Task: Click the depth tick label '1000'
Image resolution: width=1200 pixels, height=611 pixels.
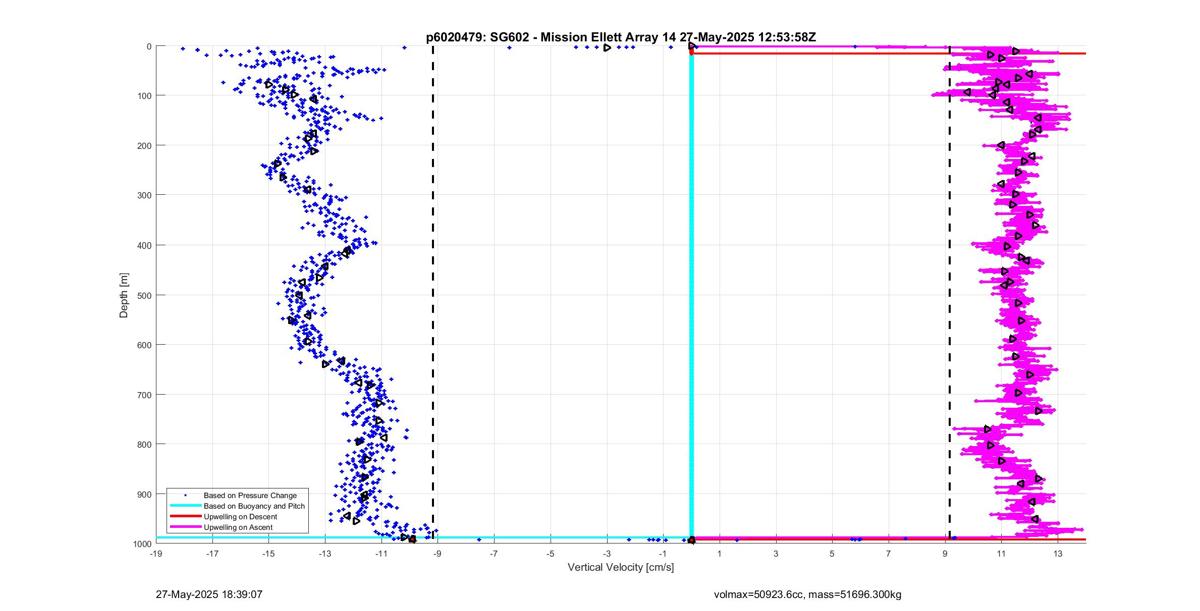Action: (x=141, y=544)
